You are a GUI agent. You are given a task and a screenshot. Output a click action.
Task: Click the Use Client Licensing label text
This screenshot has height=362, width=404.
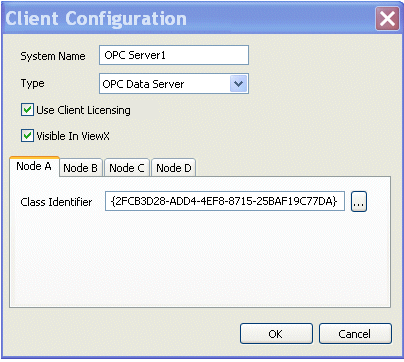pyautogui.click(x=83, y=110)
